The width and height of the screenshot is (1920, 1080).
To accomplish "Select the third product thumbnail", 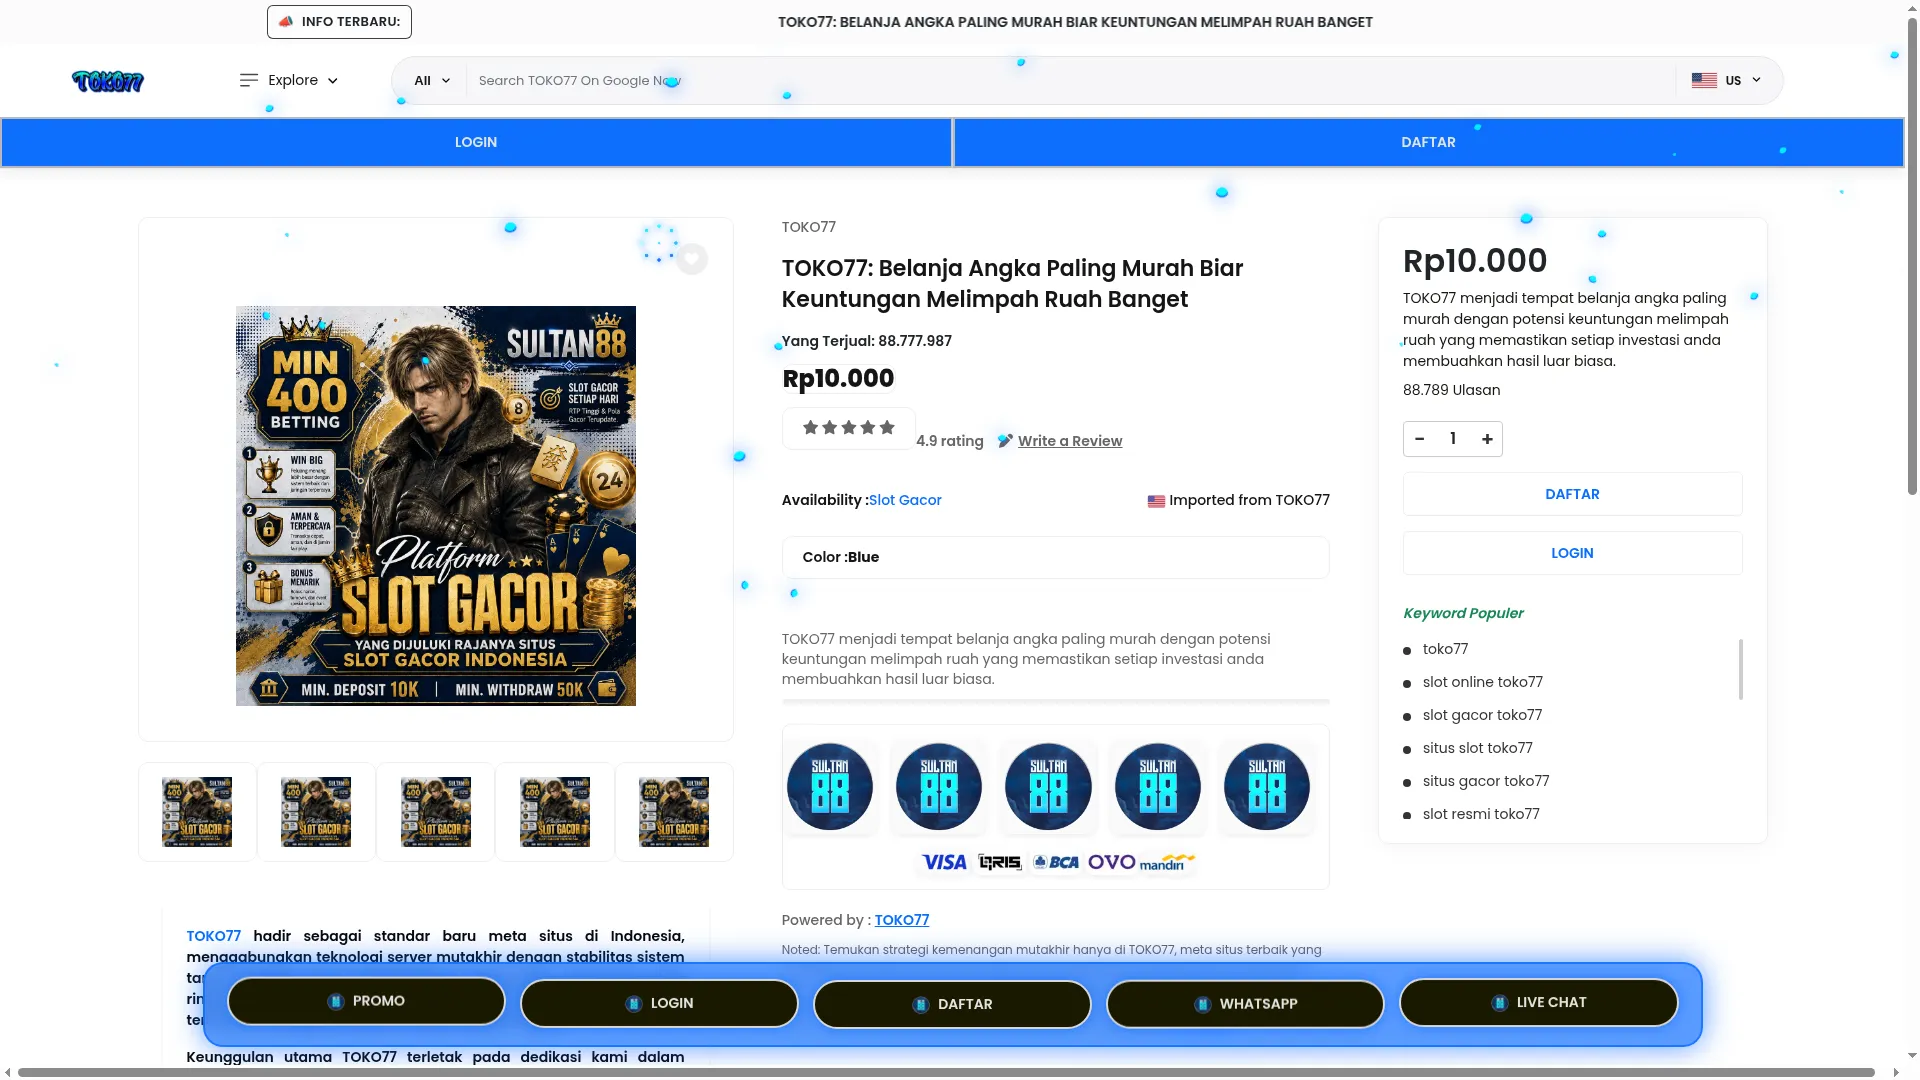I will coord(436,812).
